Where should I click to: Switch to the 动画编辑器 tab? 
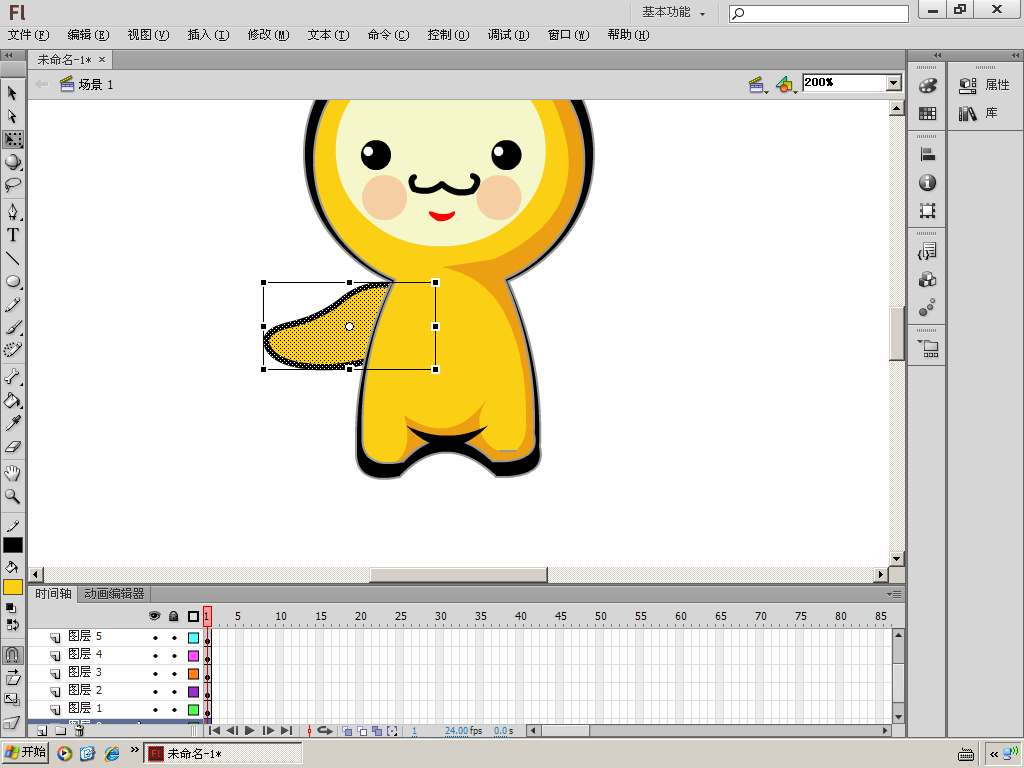(114, 594)
